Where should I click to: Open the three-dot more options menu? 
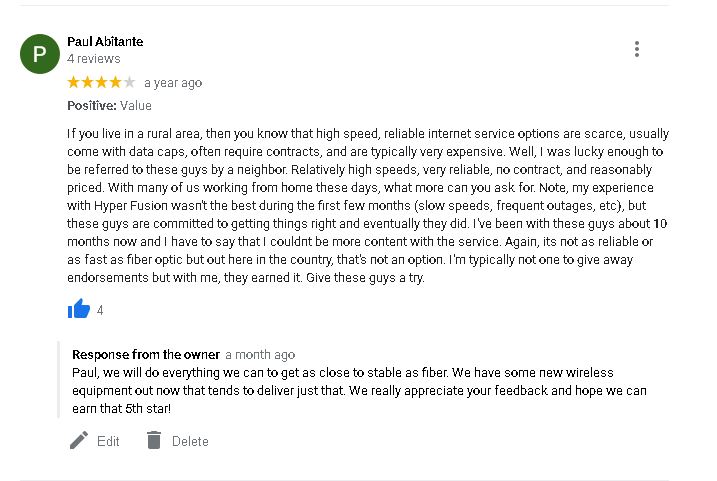click(x=637, y=49)
